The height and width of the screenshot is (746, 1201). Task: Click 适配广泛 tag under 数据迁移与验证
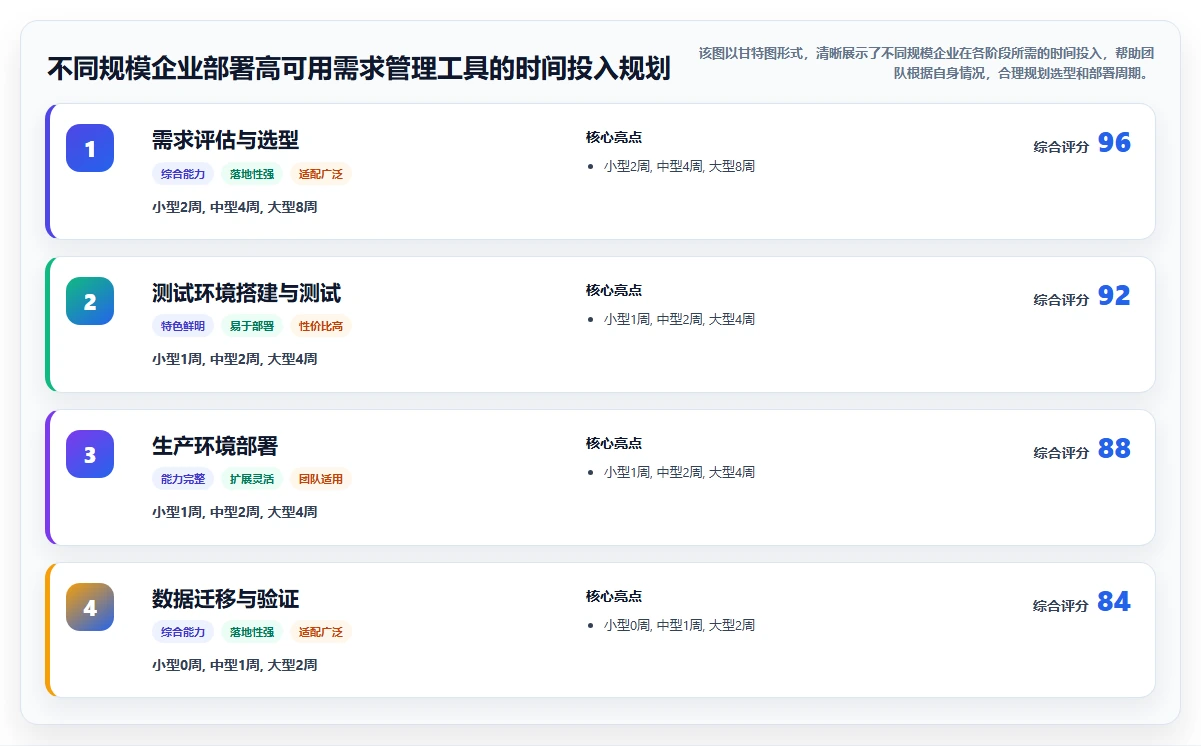click(x=321, y=632)
